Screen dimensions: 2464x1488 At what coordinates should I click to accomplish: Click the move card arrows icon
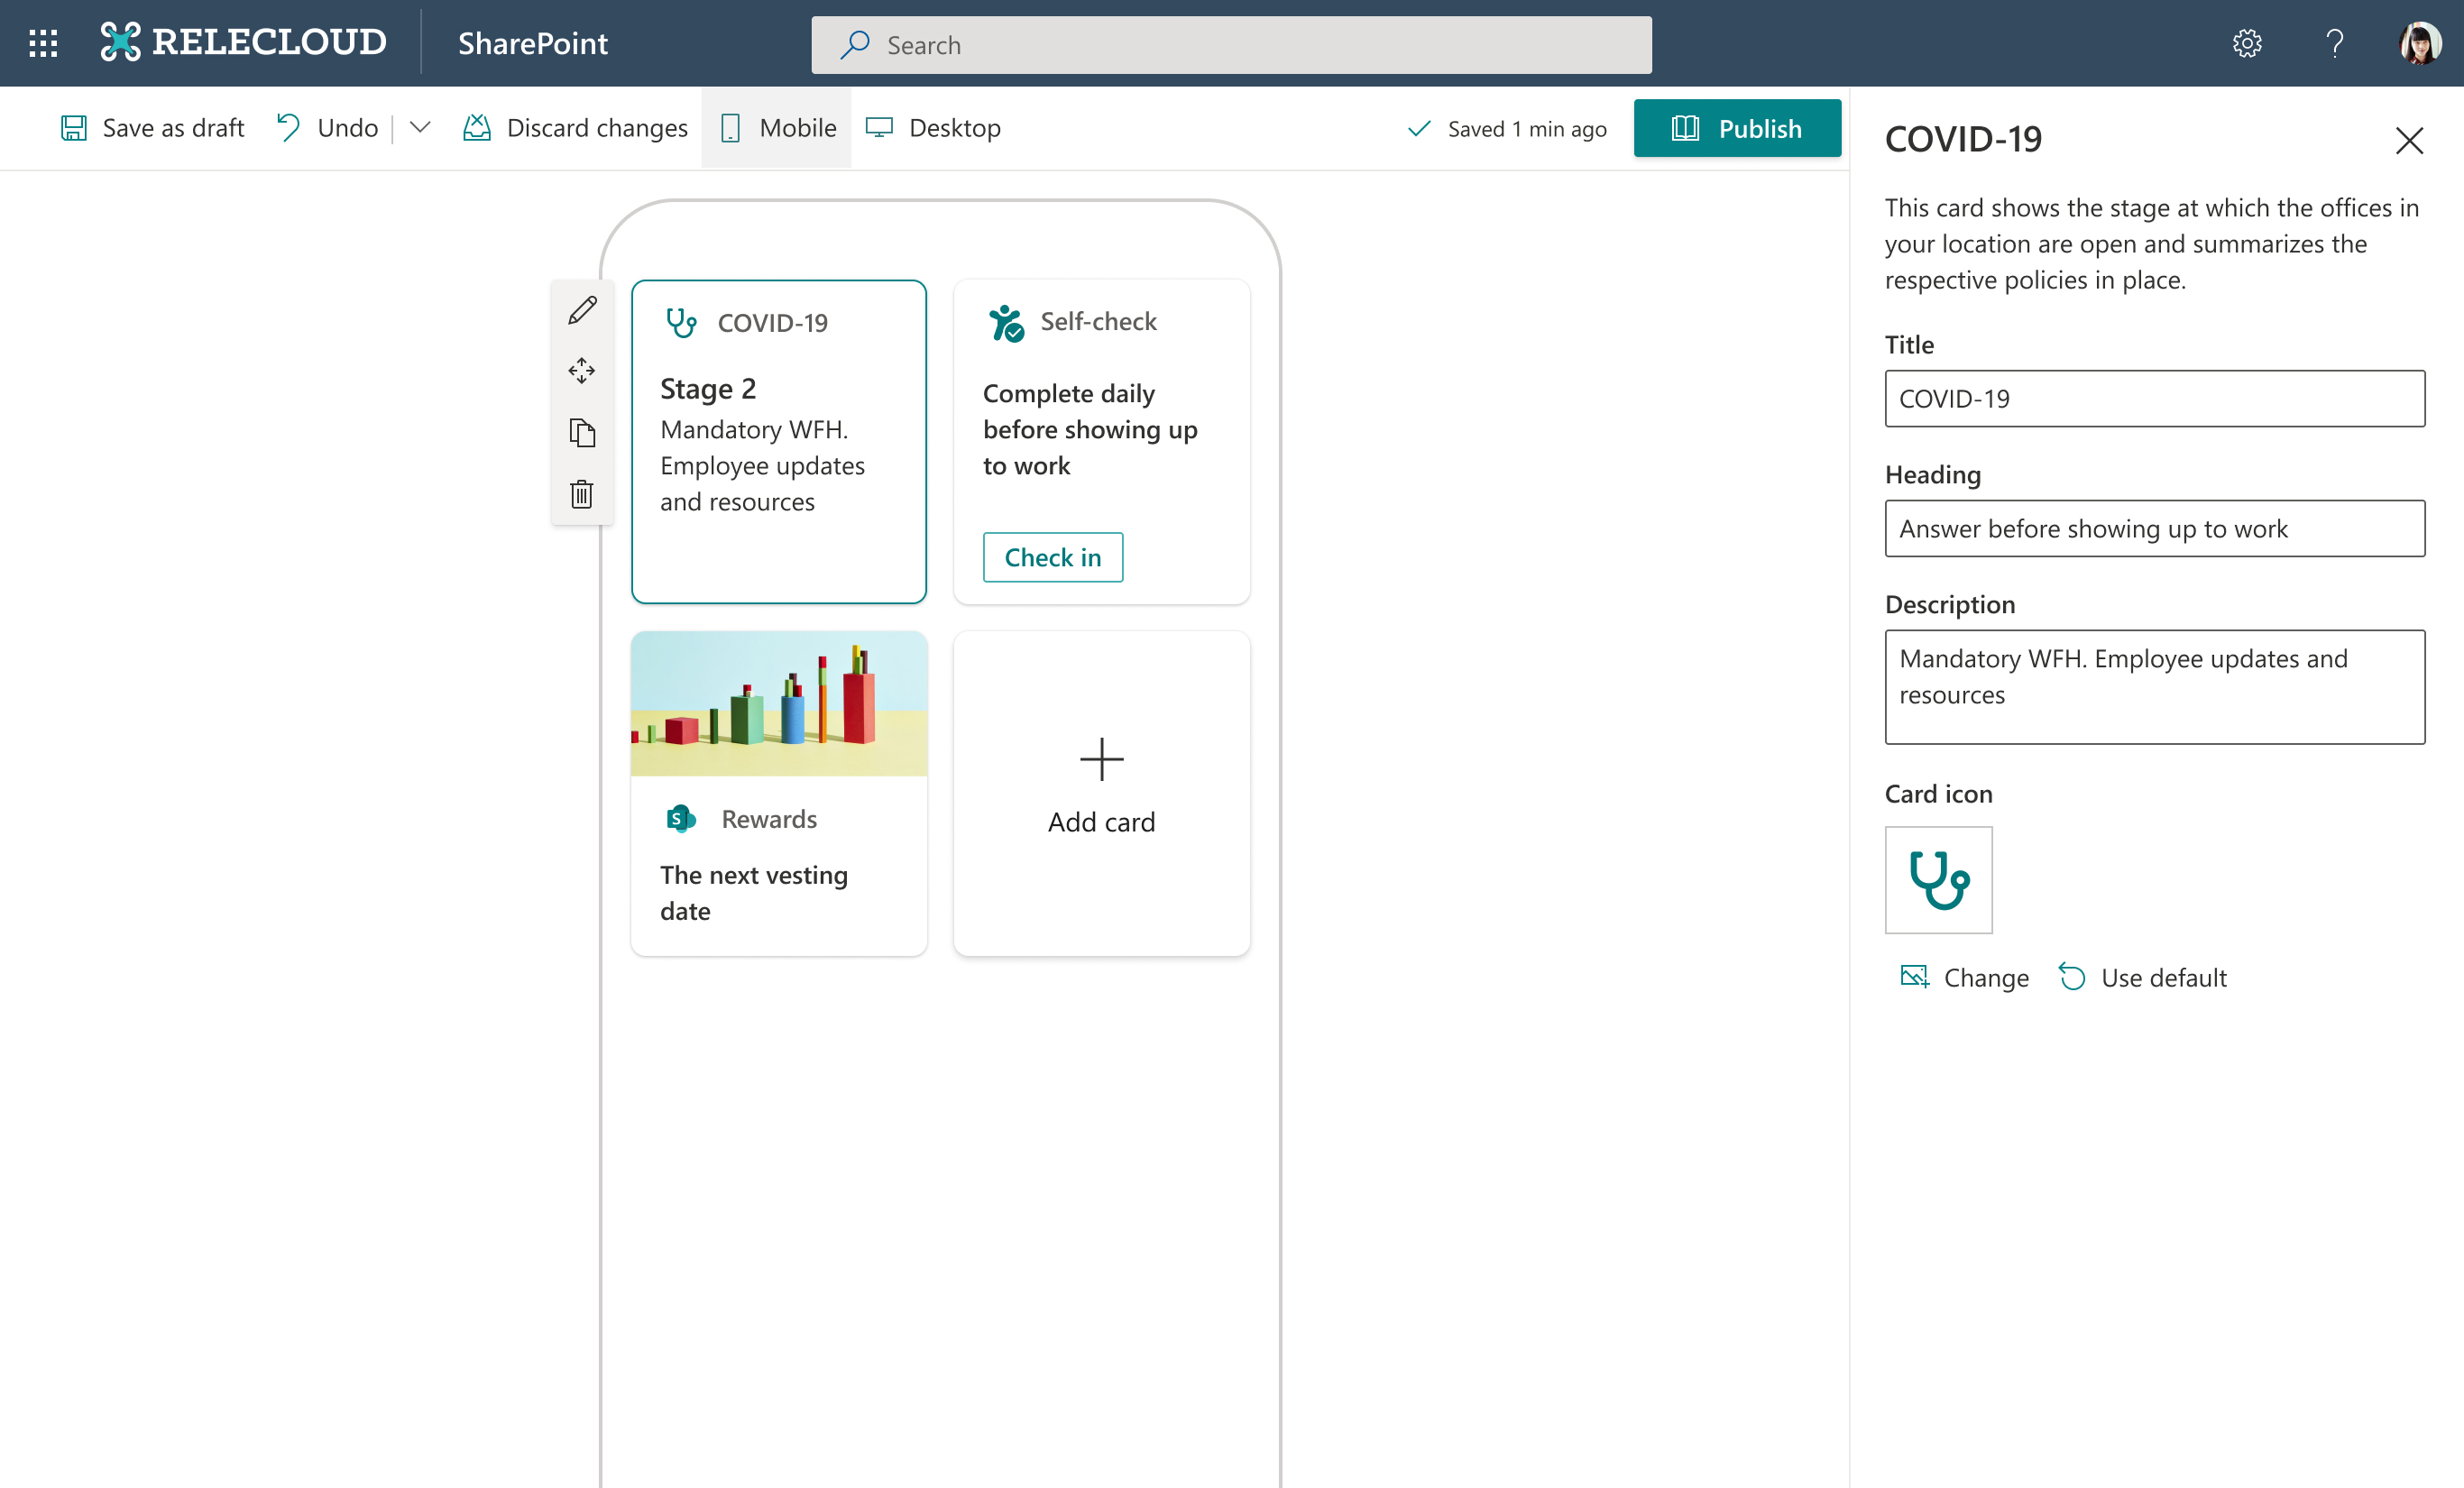(x=582, y=371)
